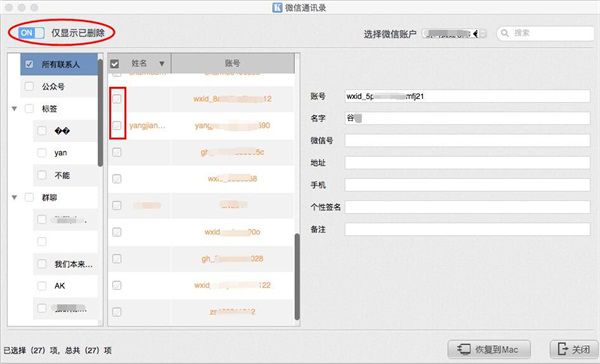Check the 公众号 checkbox
Screen dimensions: 600x364
click(29, 86)
